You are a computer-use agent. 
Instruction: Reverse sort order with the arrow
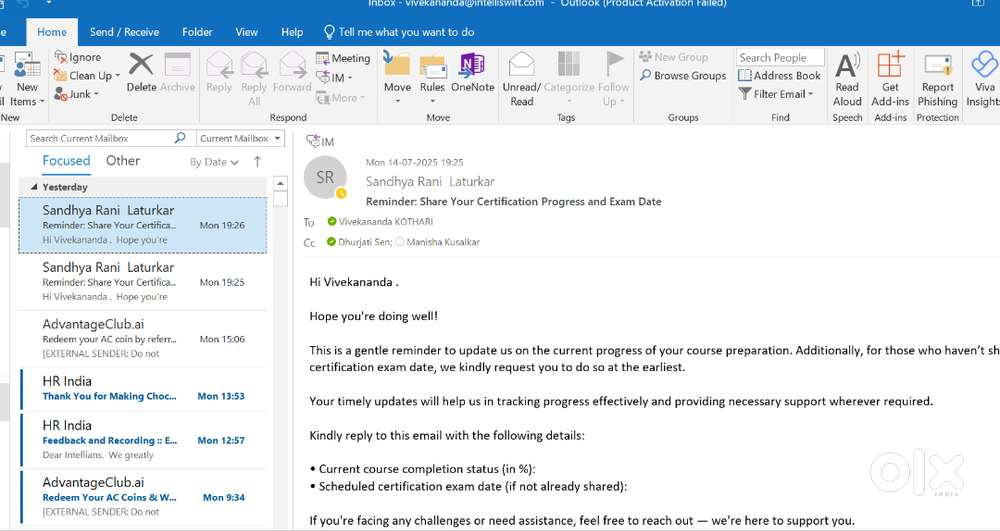tap(257, 161)
